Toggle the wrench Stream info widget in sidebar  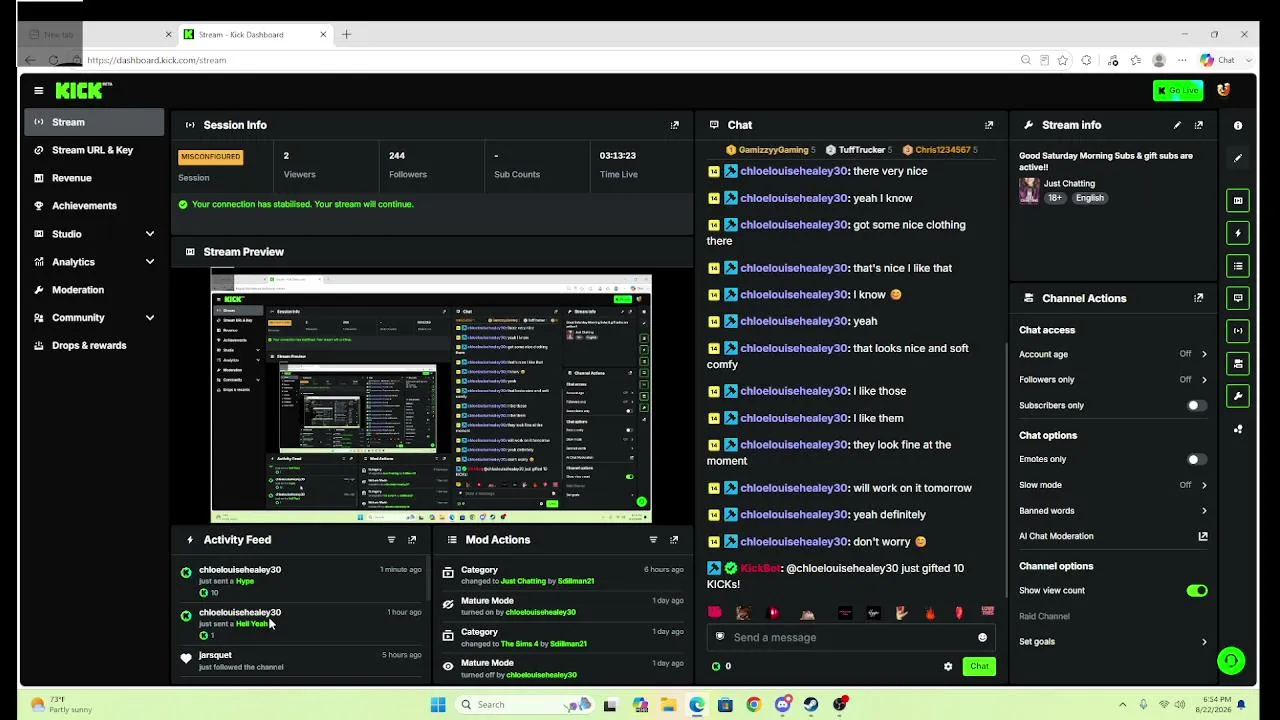click(1238, 396)
